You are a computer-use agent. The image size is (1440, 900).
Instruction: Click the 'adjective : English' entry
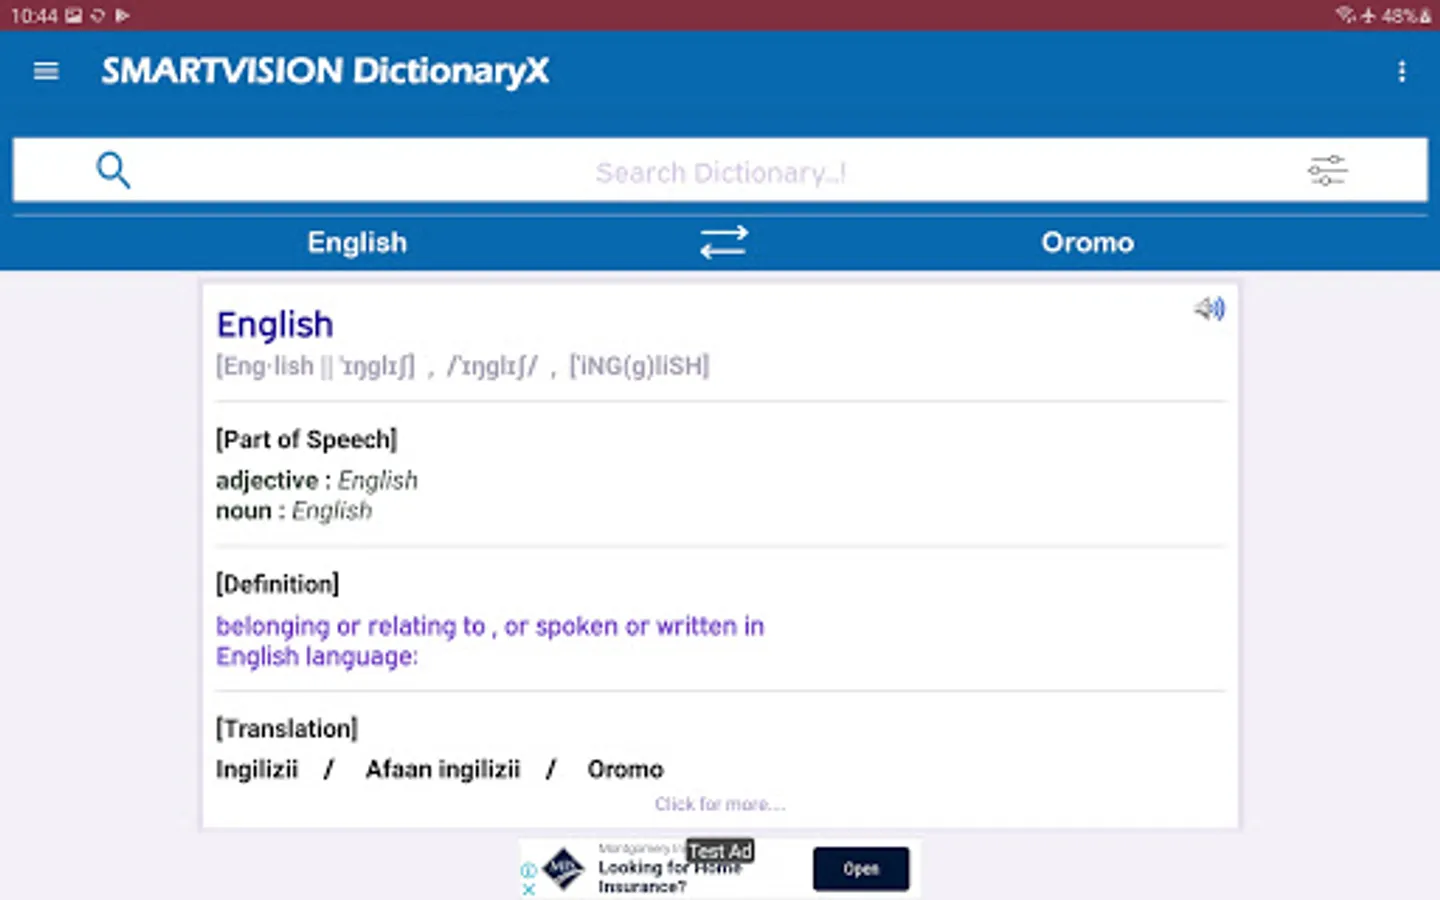[x=316, y=480]
